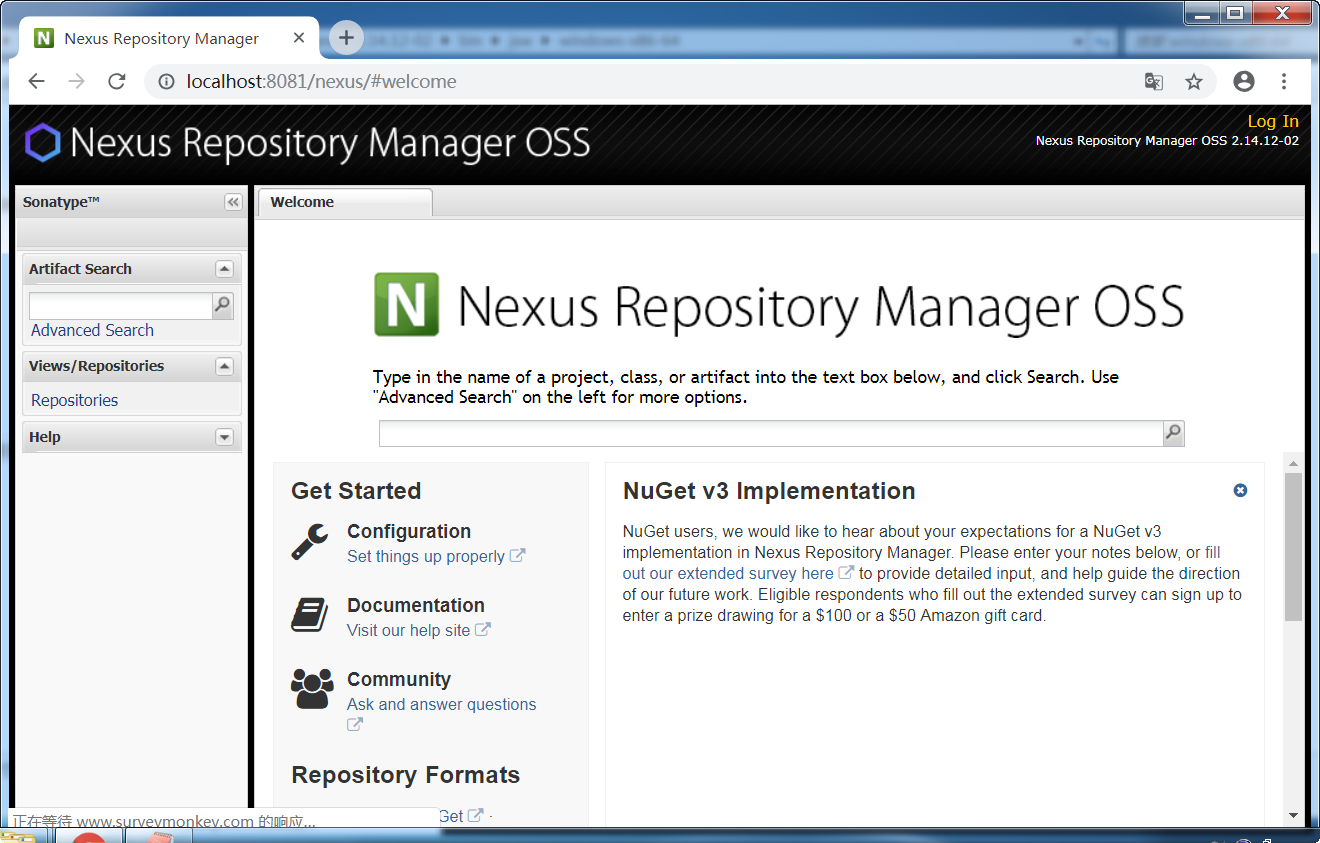Open Repositories view
1320x843 pixels.
(x=74, y=400)
